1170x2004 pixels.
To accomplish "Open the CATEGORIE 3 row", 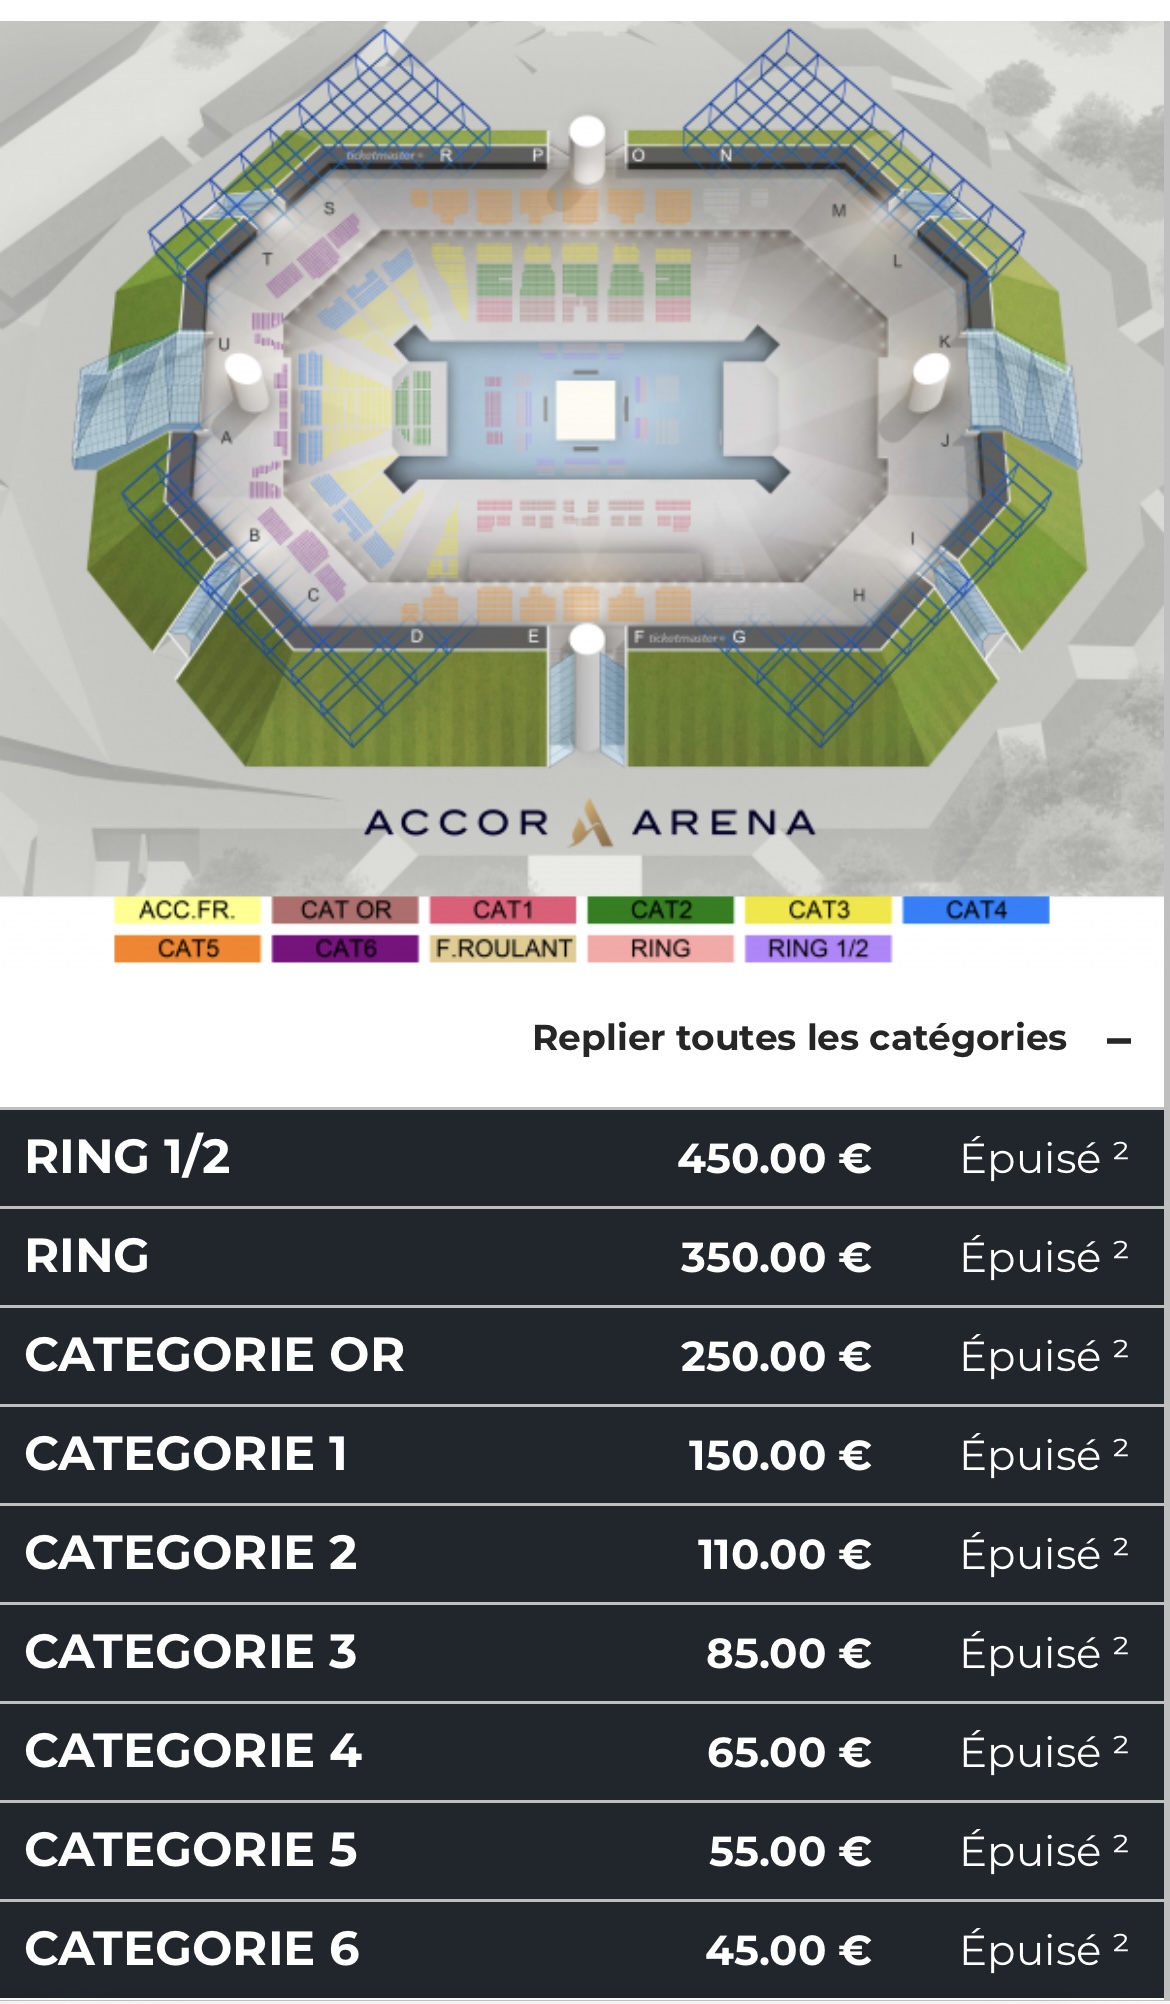I will 582,1653.
